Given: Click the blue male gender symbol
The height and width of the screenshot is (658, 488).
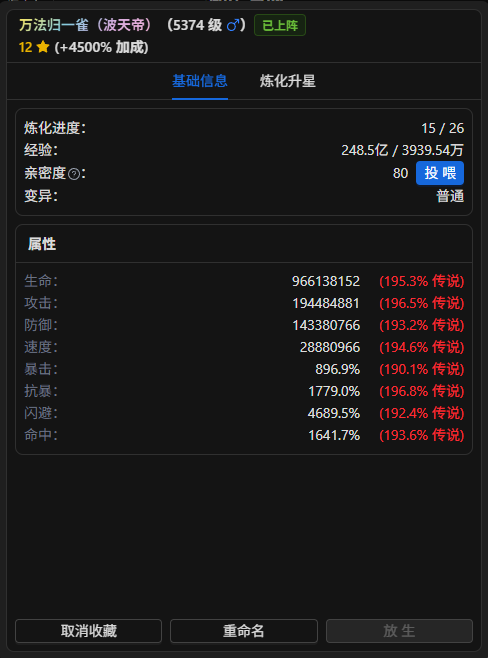Looking at the screenshot, I should (233, 26).
